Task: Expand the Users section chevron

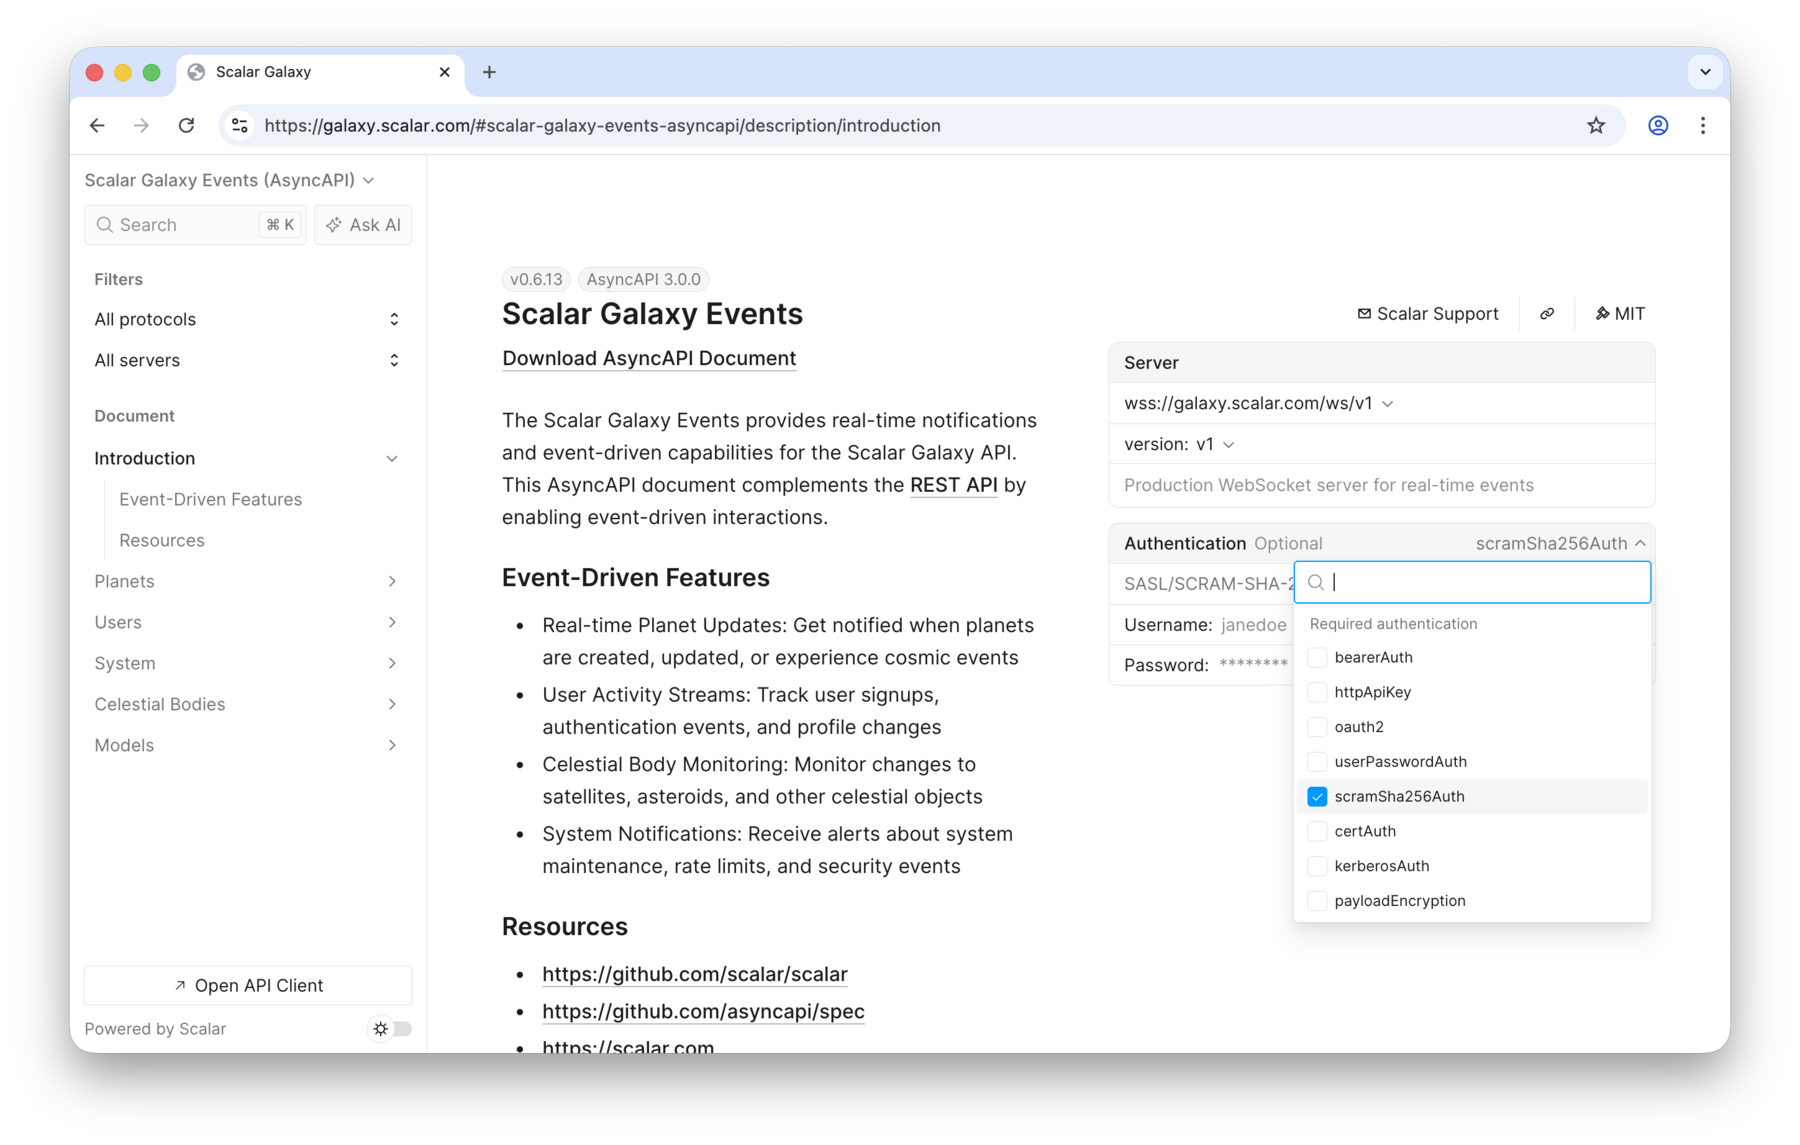Action: [392, 623]
